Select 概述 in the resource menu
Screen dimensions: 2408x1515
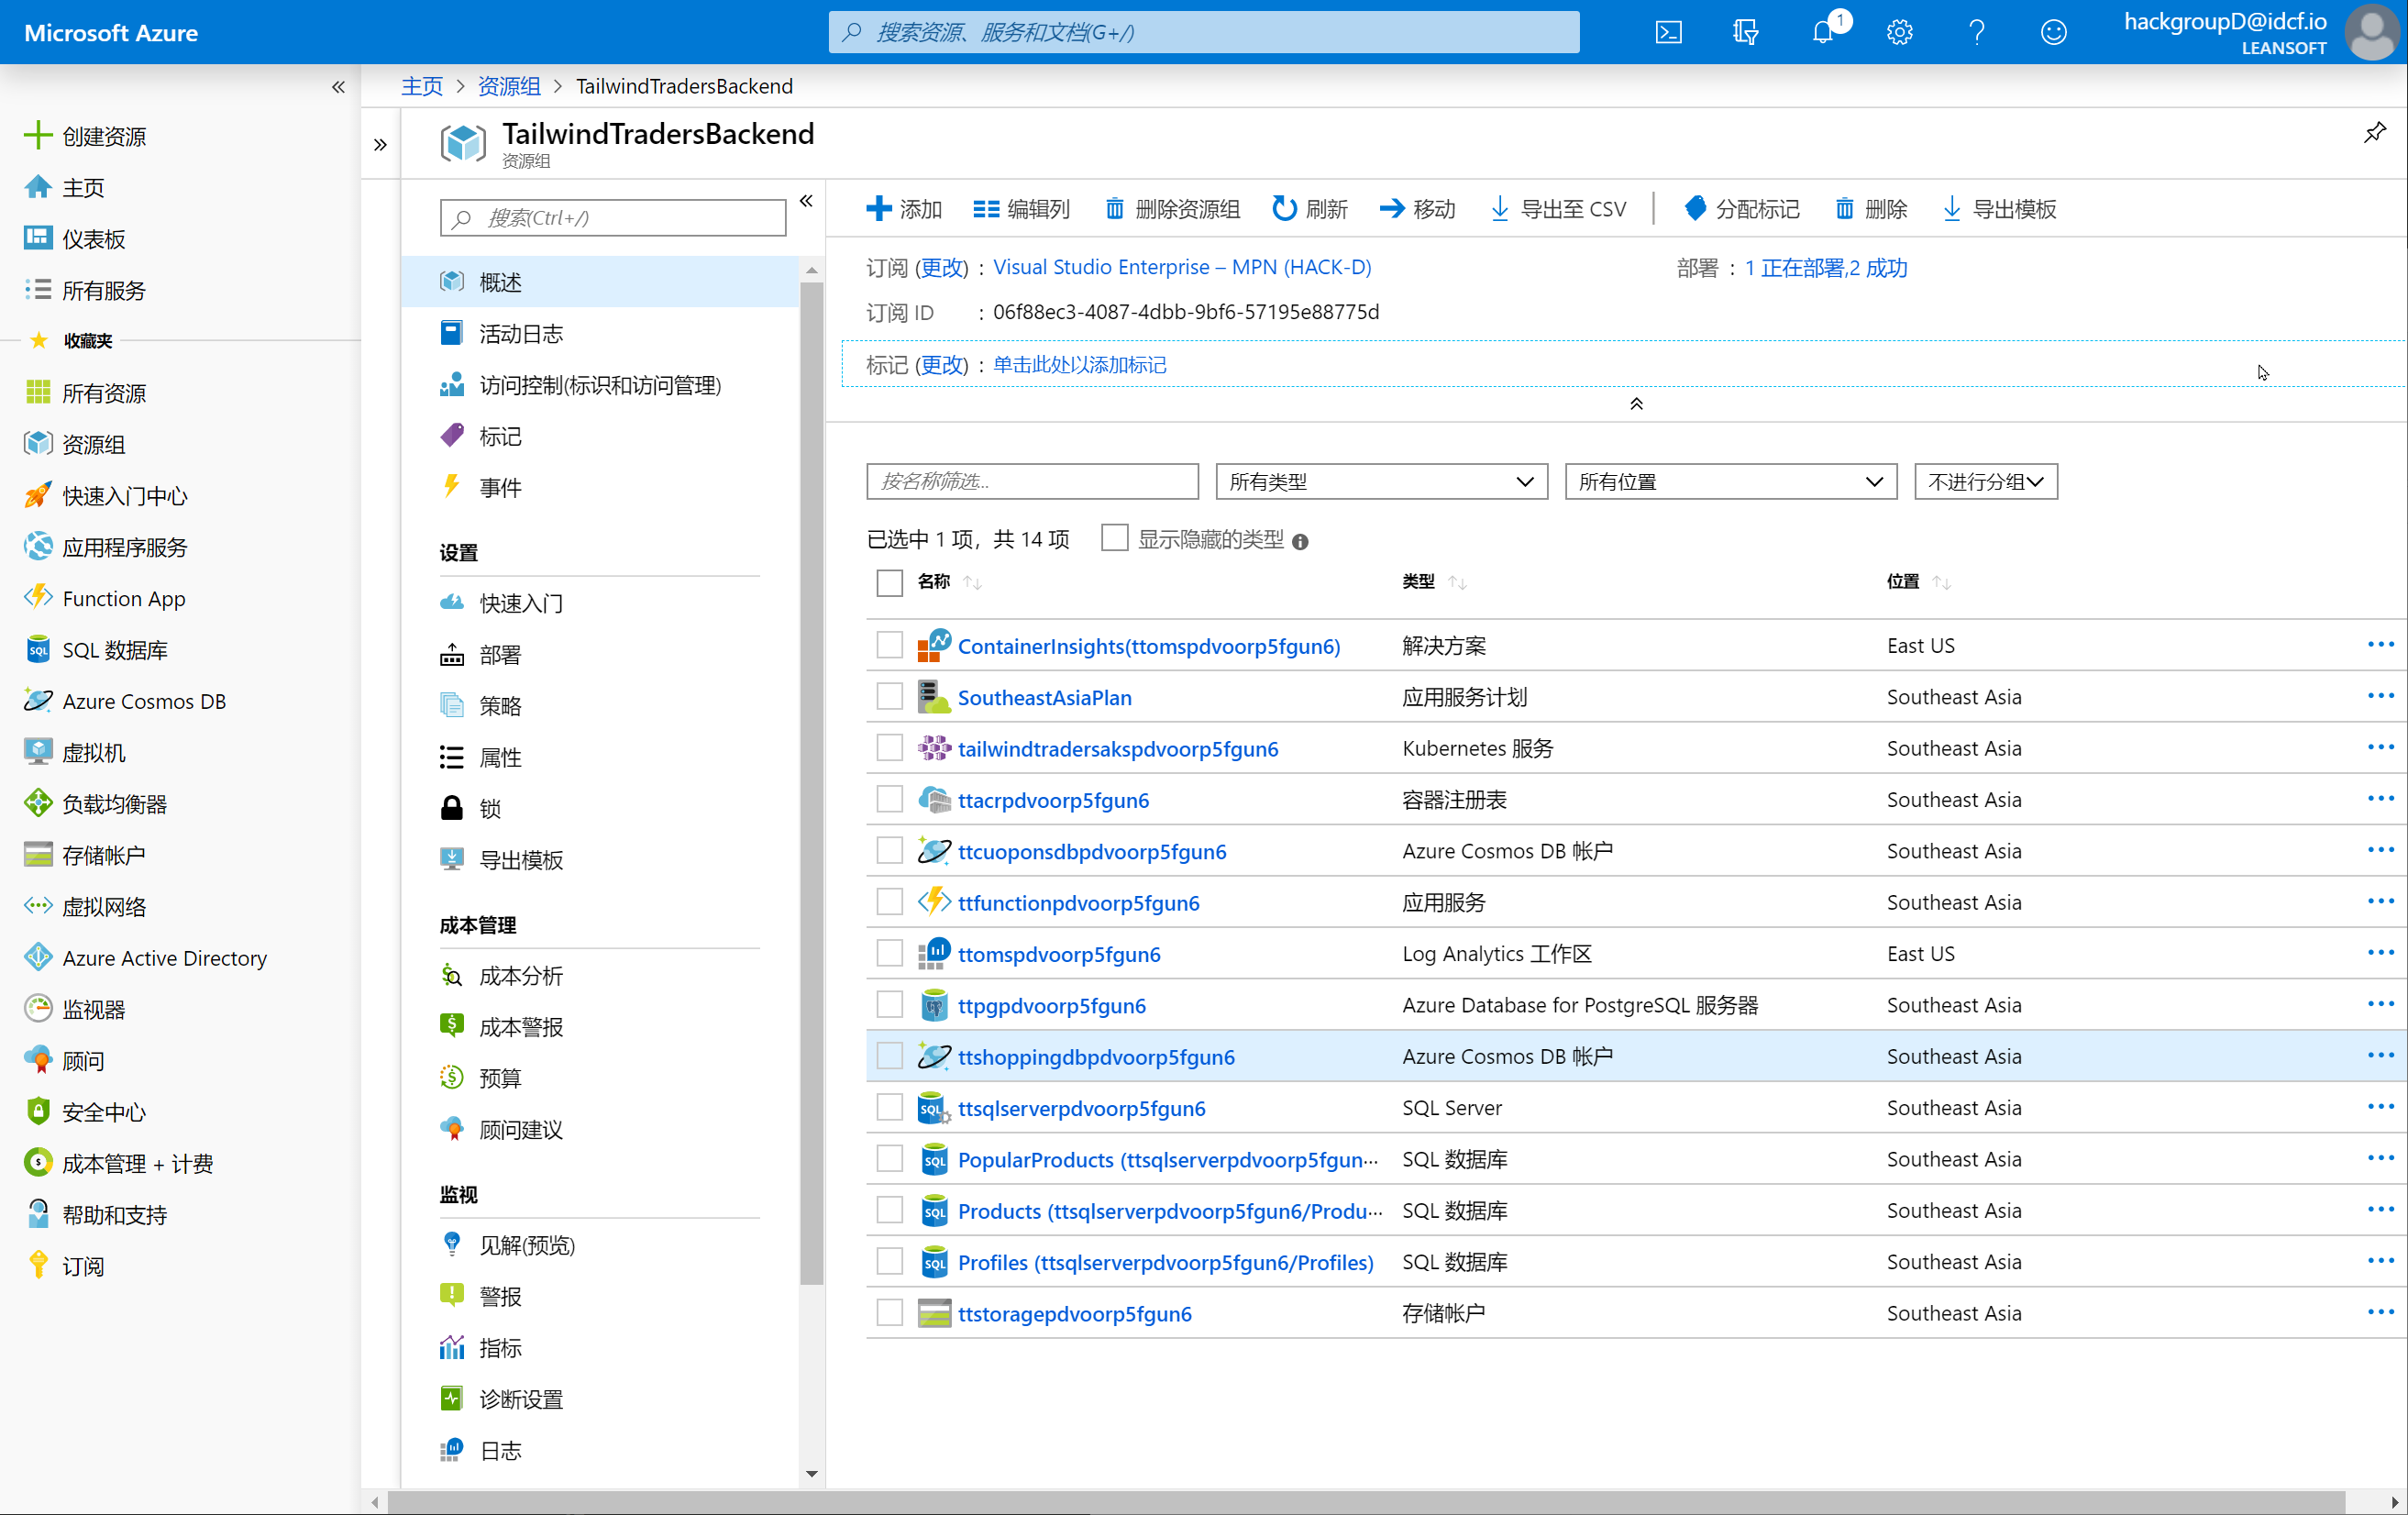600,282
